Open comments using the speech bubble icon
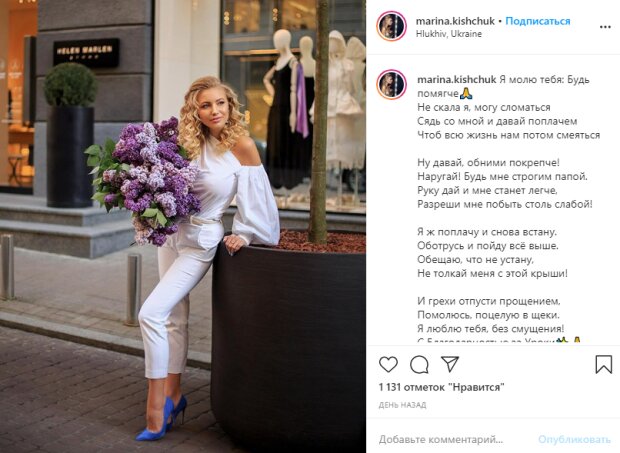Image resolution: width=620 pixels, height=453 pixels. click(419, 364)
